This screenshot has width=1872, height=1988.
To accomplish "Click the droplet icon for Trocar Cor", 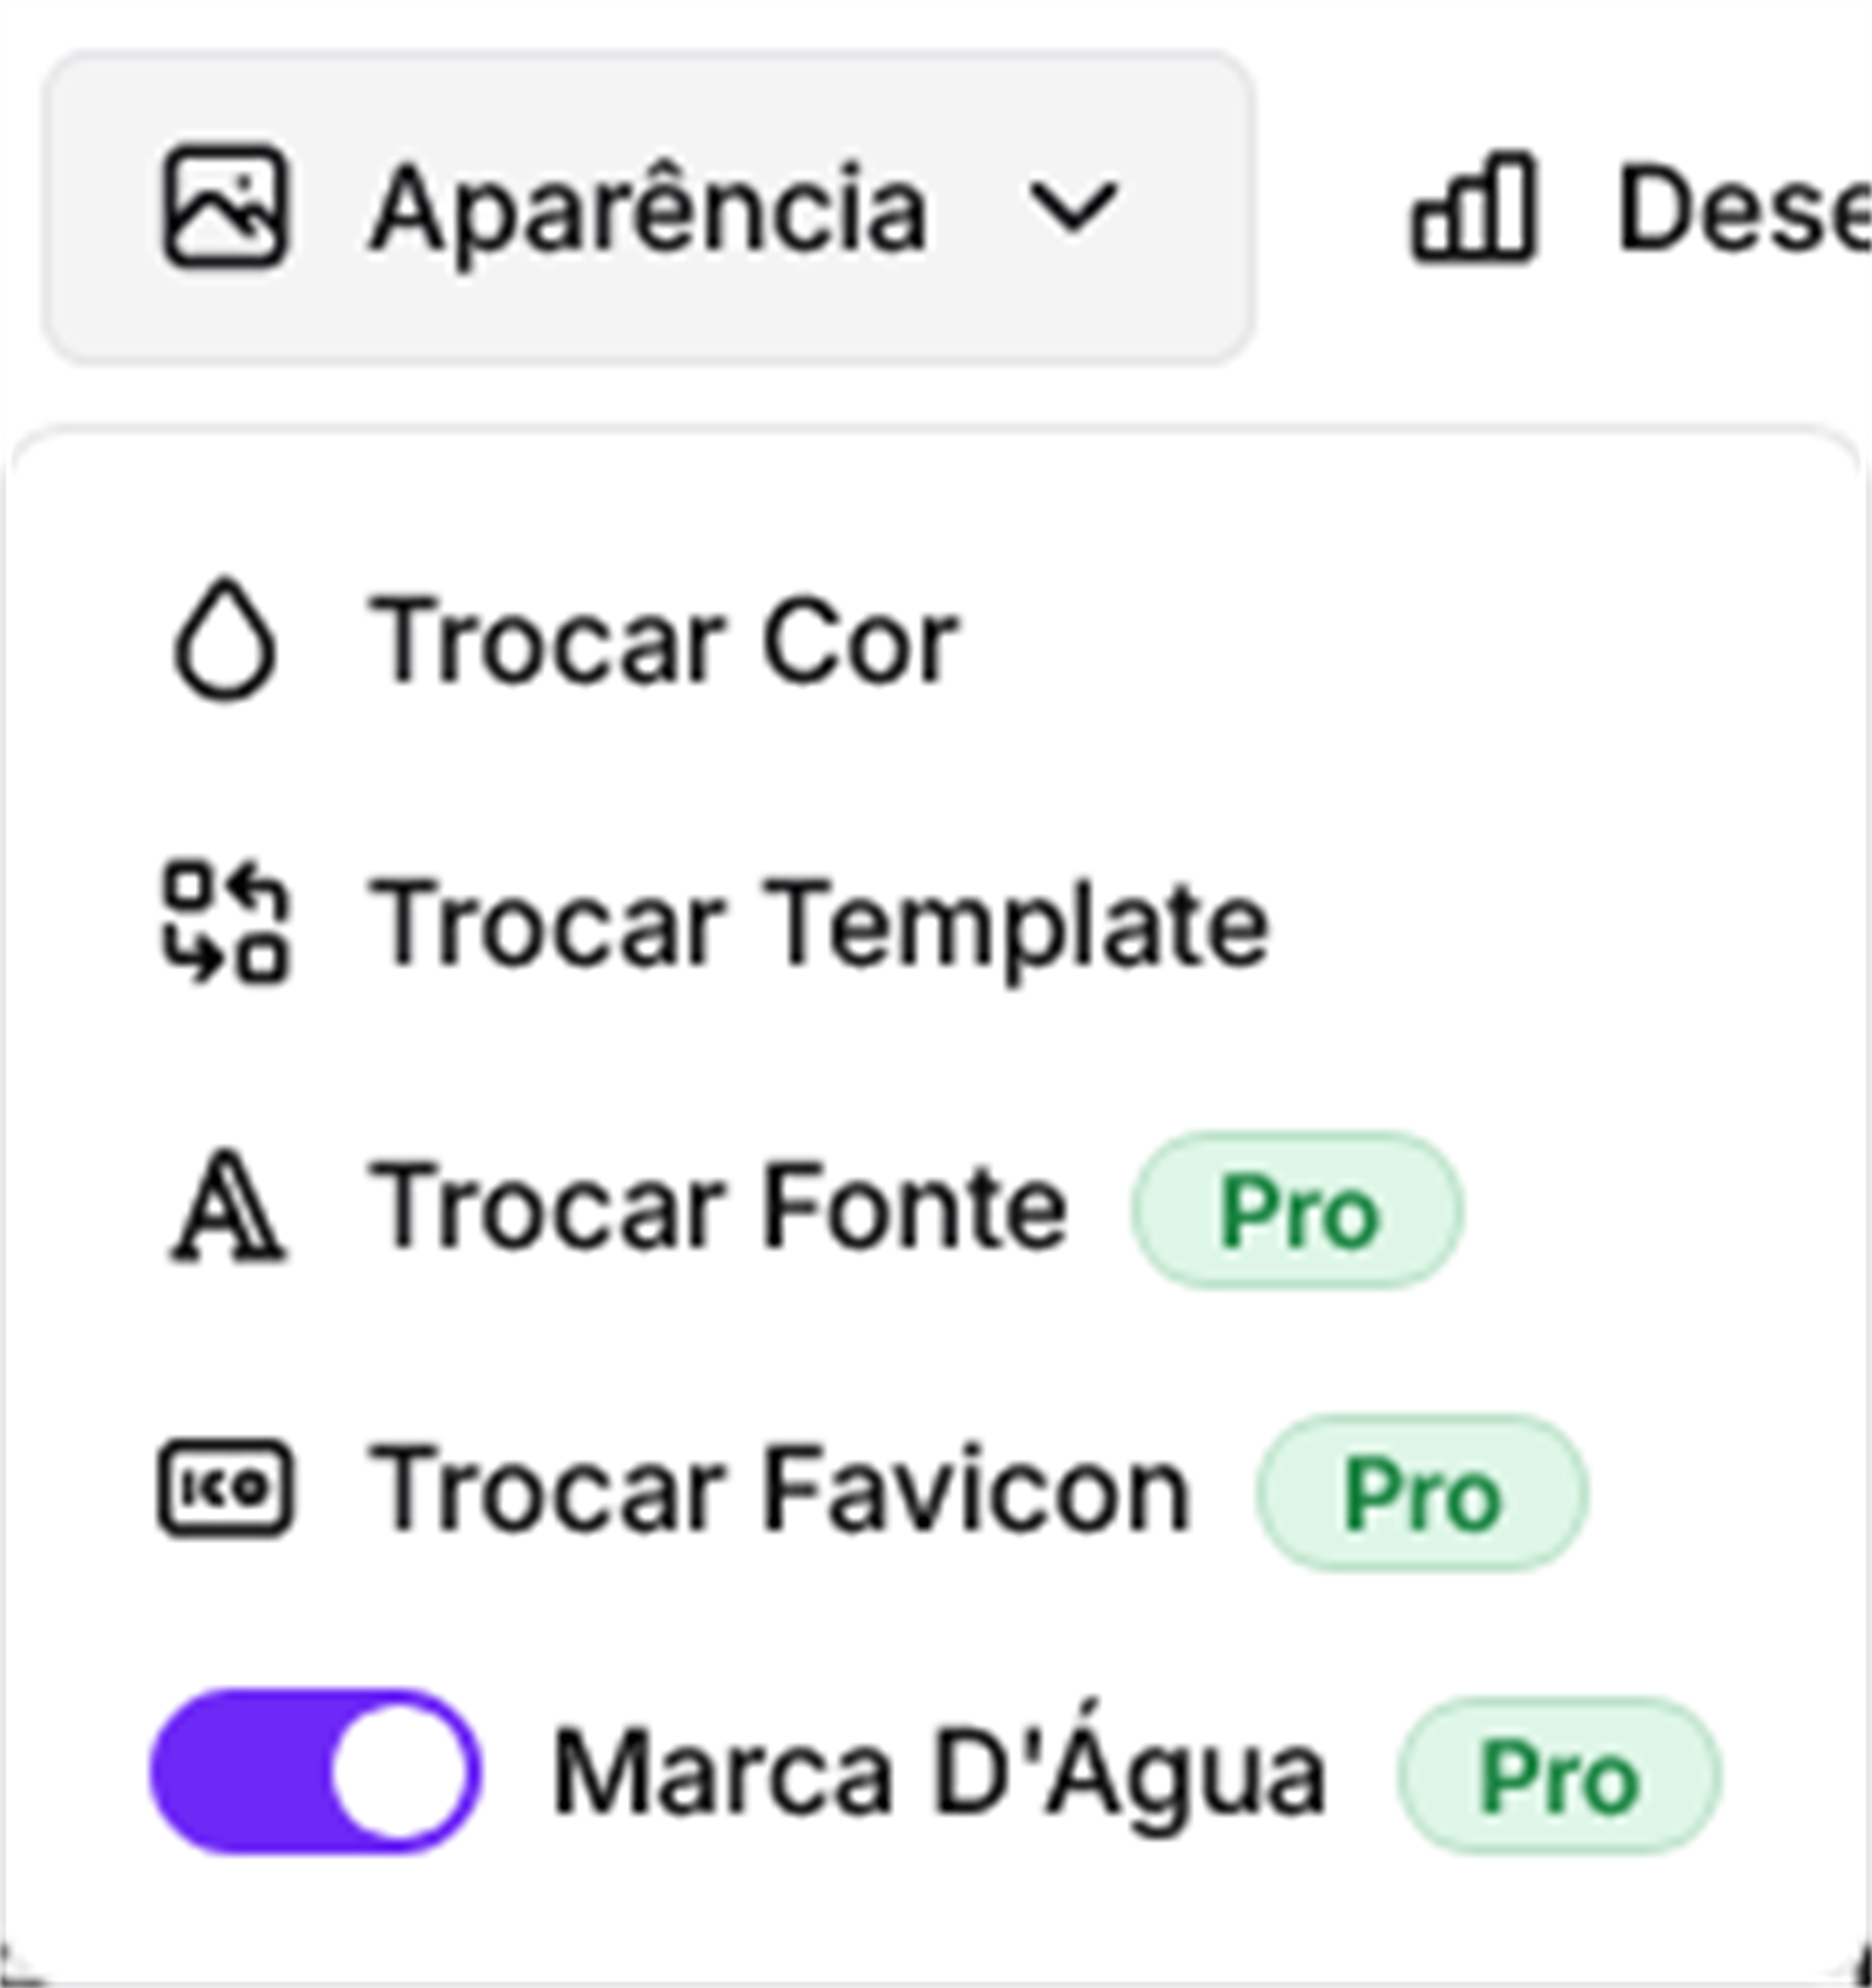I will tap(225, 640).
